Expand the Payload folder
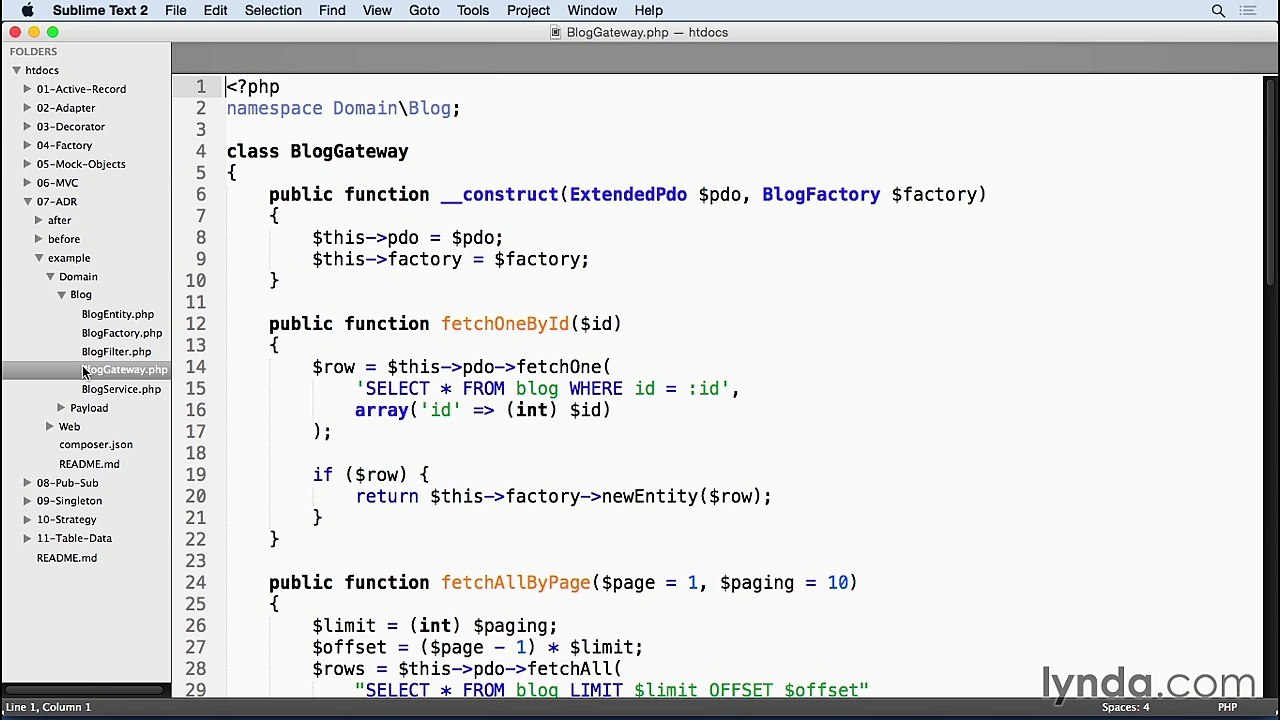This screenshot has height=720, width=1280. click(61, 408)
